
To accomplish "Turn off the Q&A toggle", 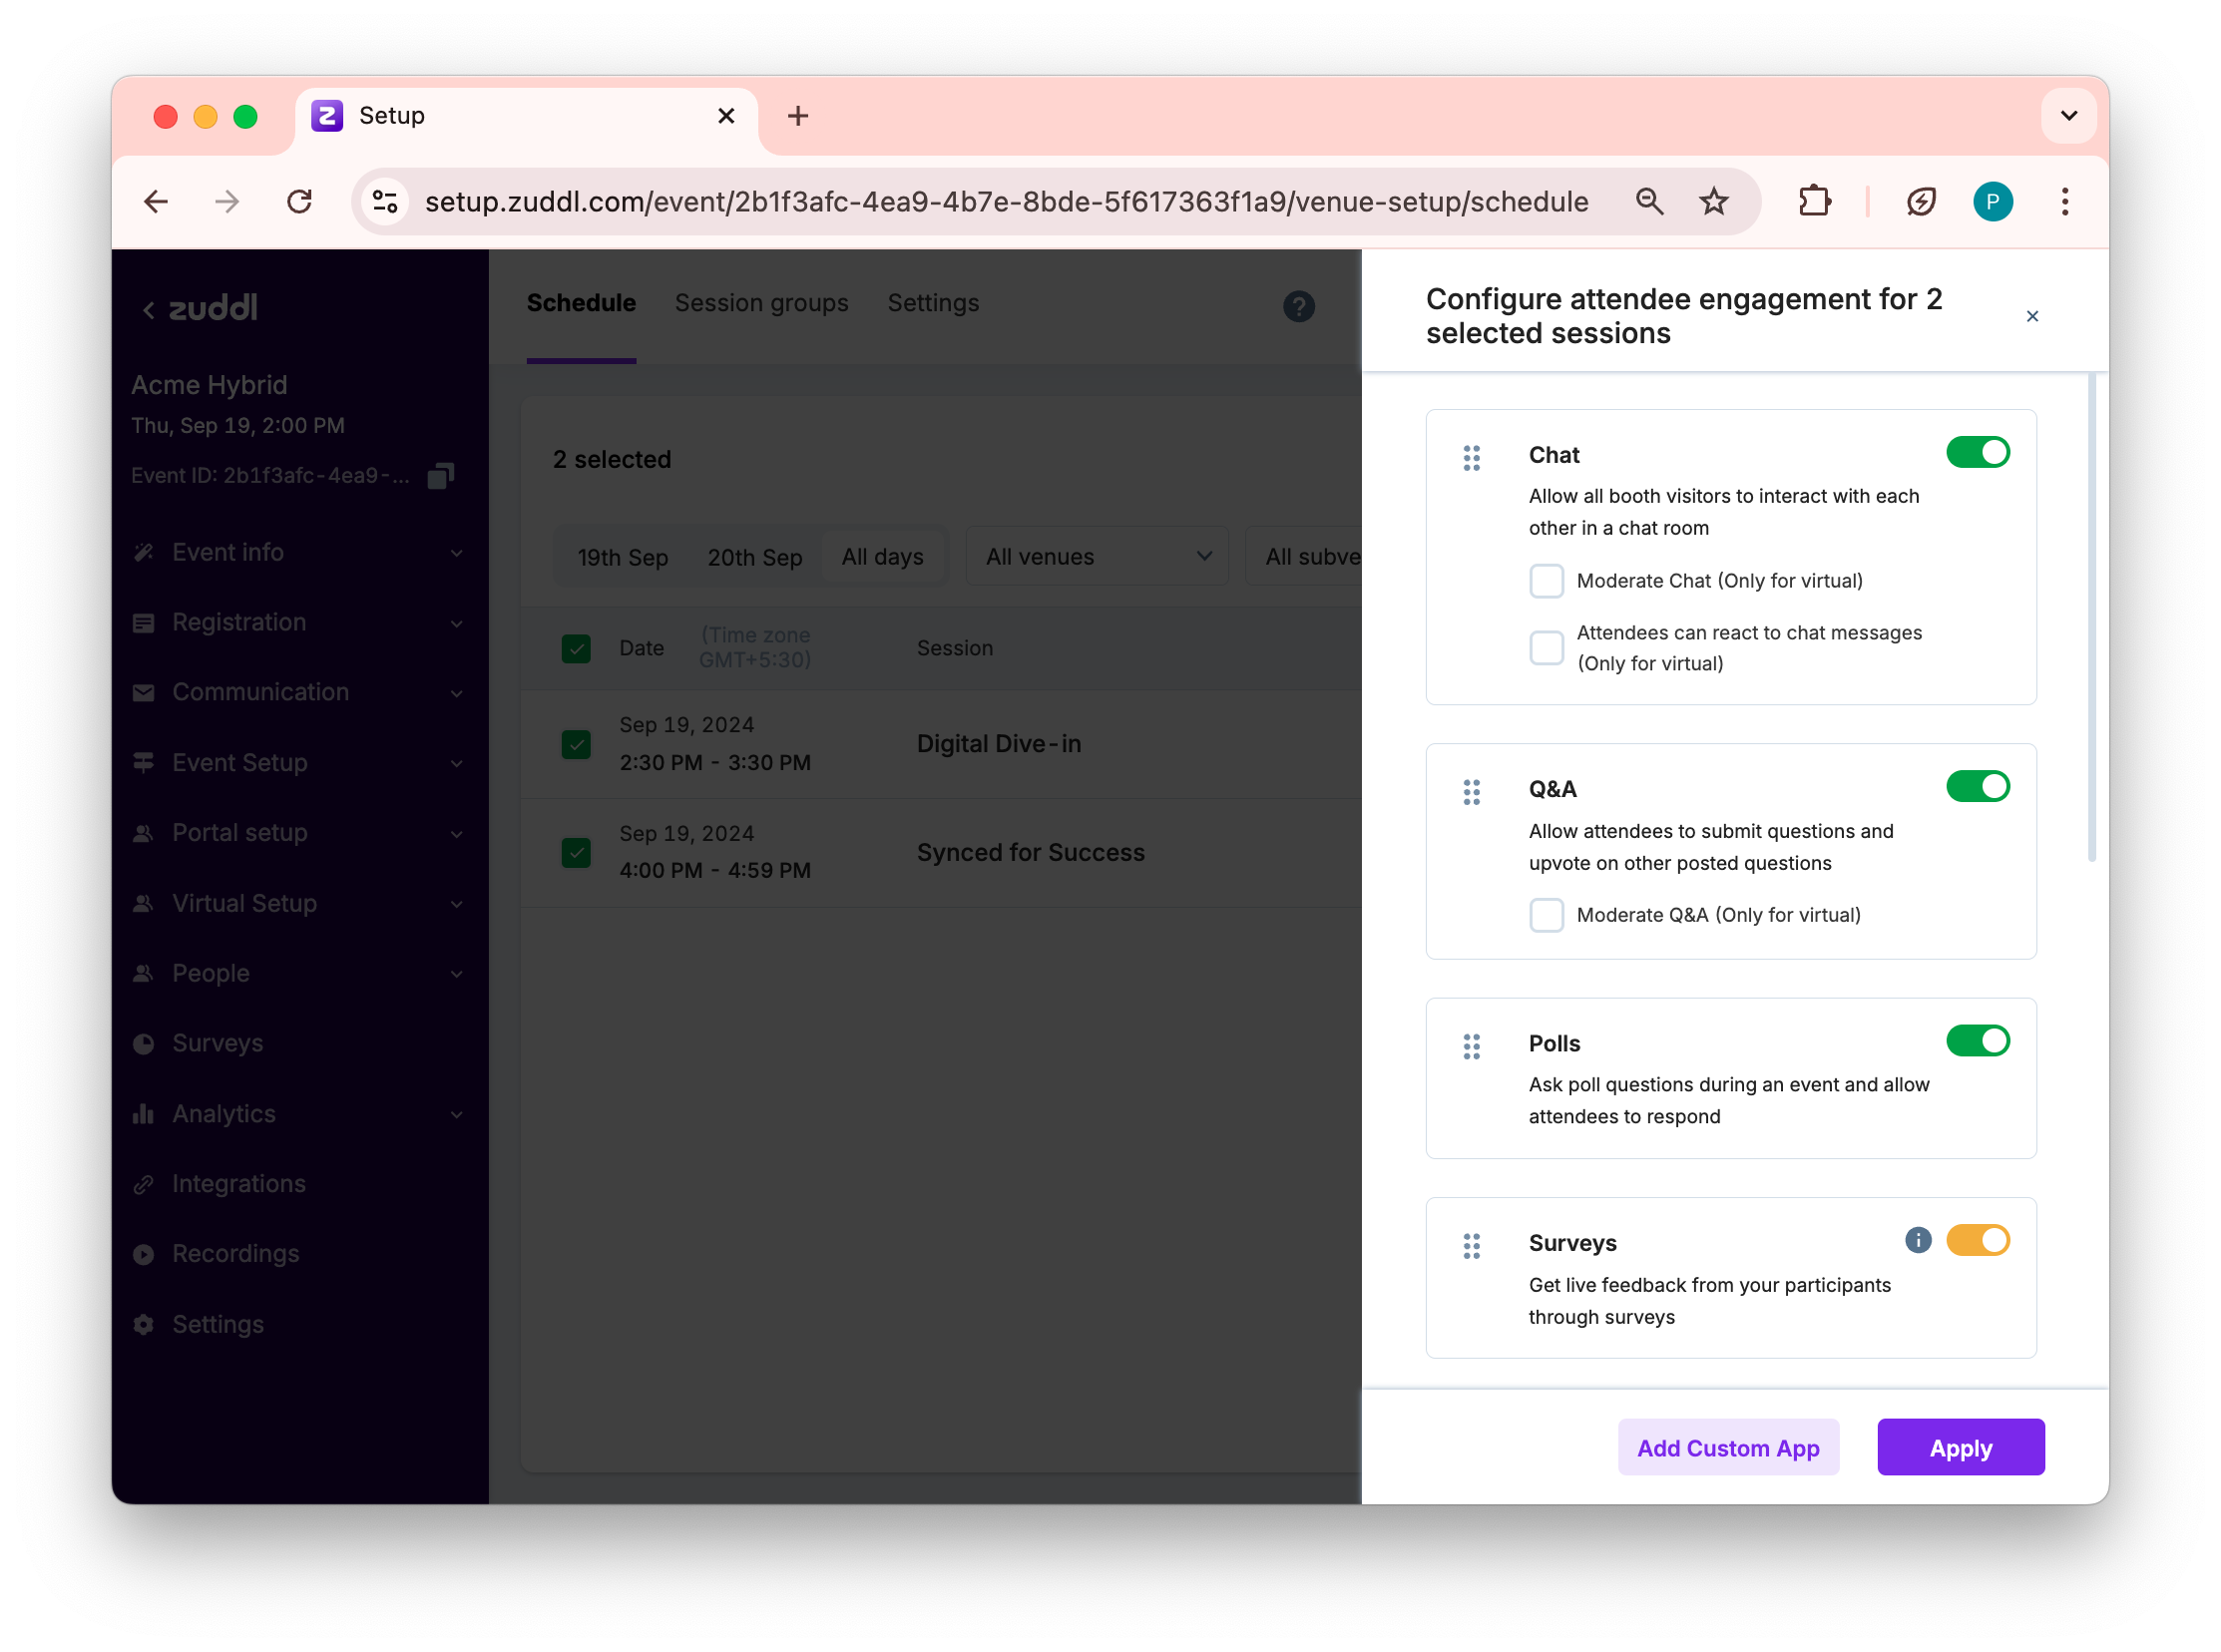I will point(1977,787).
